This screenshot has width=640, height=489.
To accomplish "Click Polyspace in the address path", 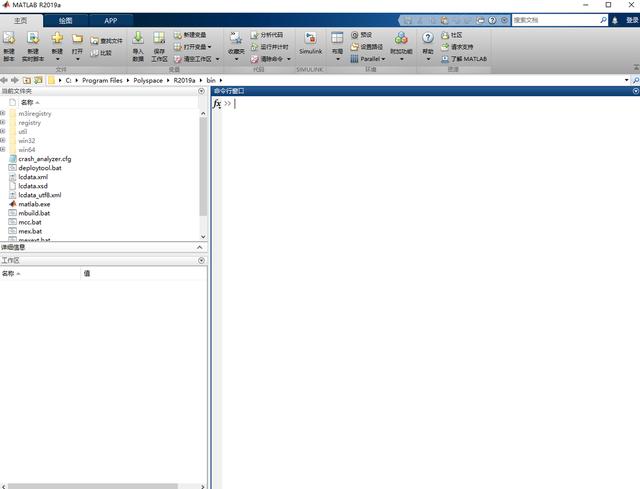I will coord(148,80).
